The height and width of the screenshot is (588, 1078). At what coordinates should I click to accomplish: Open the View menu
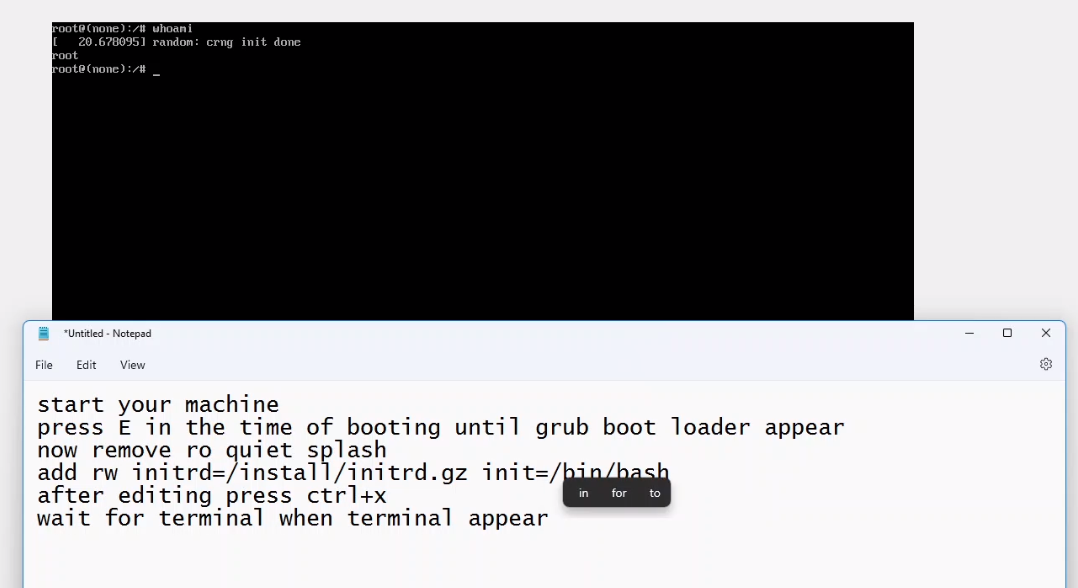click(133, 365)
